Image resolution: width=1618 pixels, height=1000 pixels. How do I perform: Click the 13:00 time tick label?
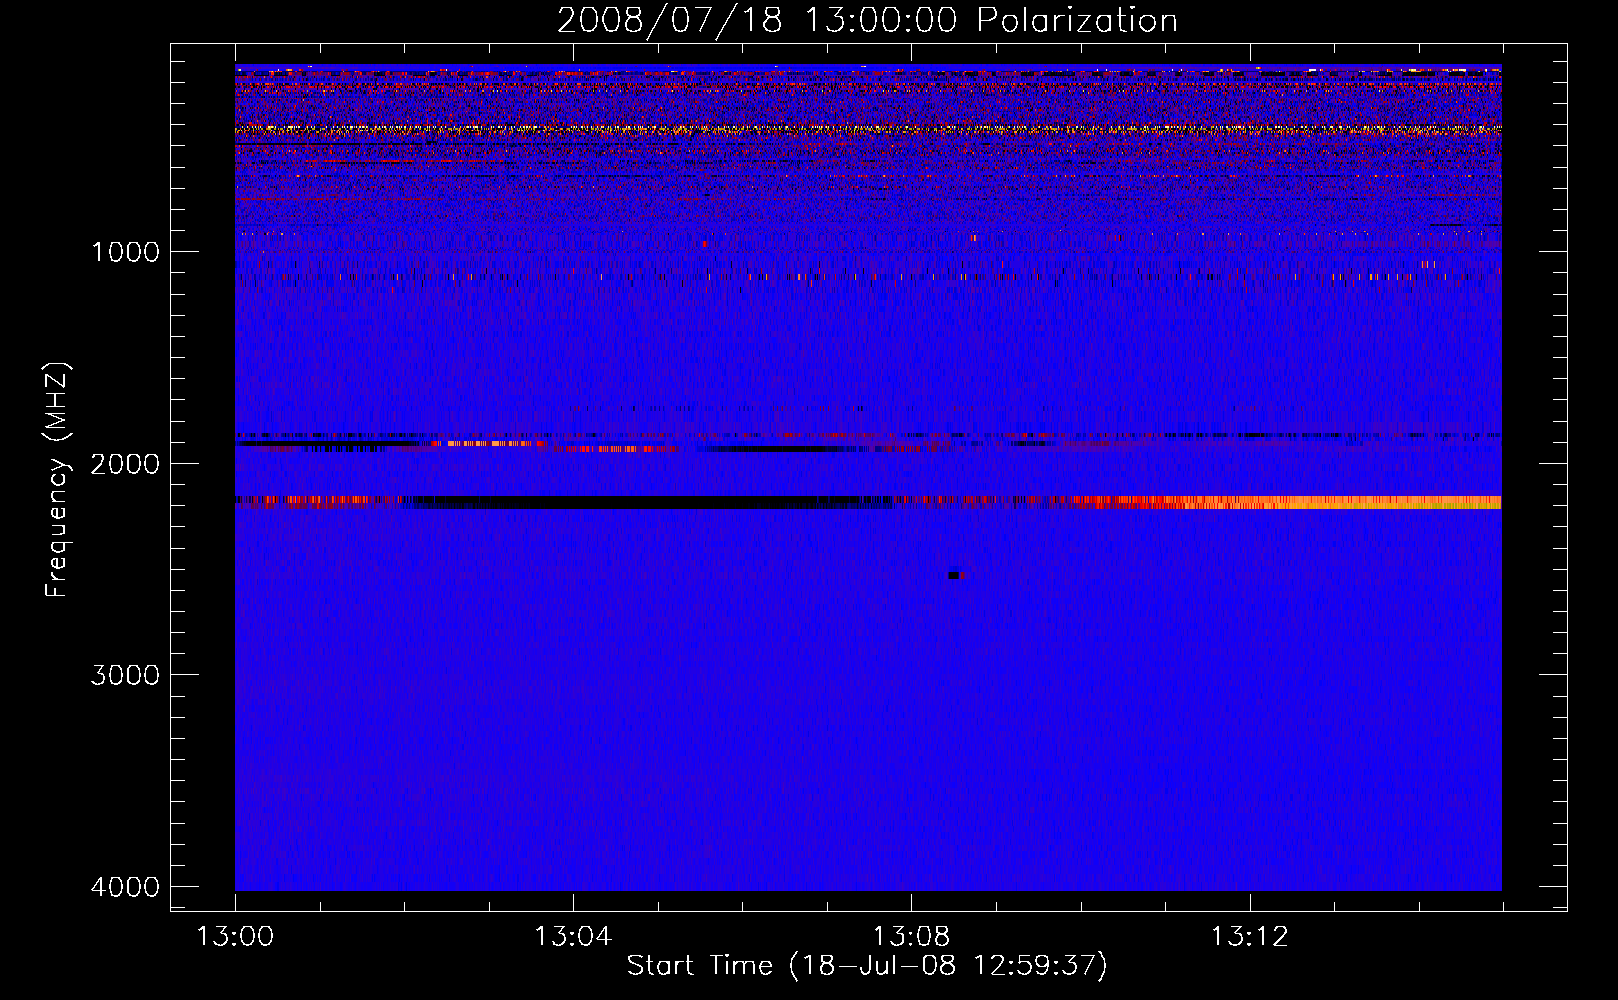point(235,937)
